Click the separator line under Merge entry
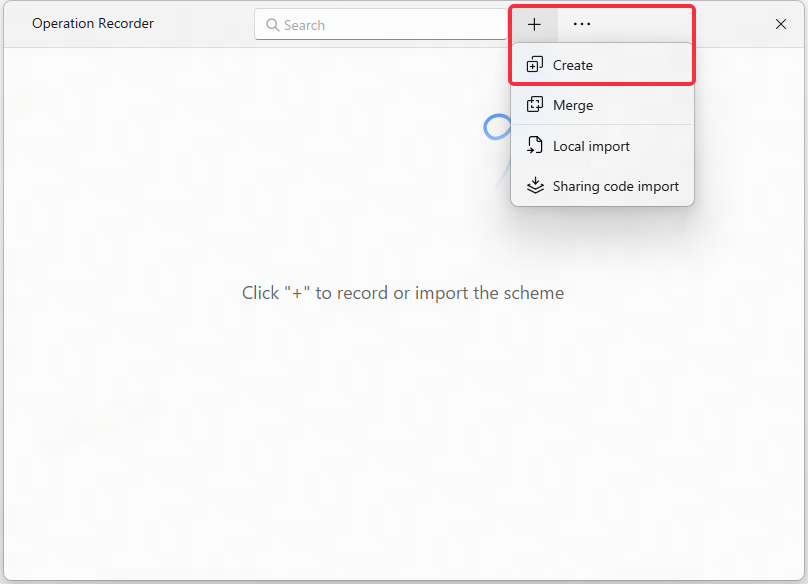 [602, 124]
